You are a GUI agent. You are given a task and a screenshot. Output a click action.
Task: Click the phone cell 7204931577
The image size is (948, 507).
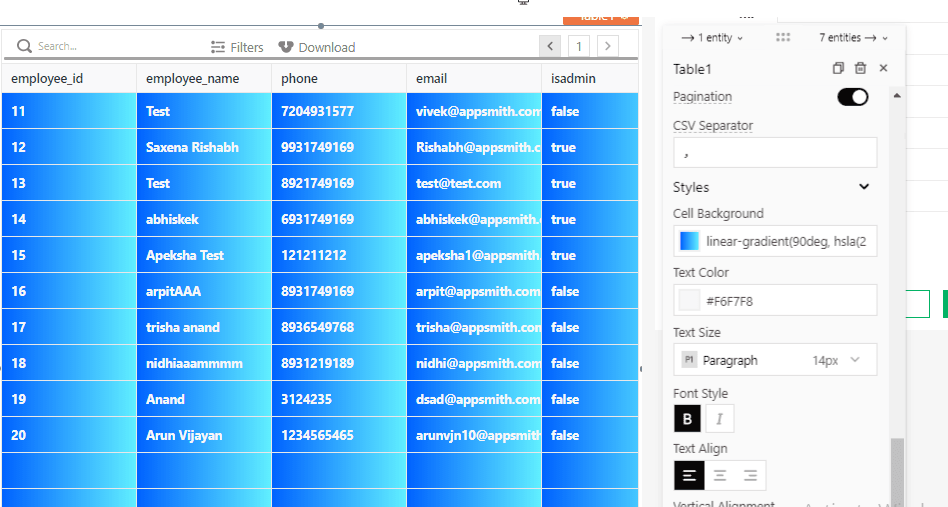(x=339, y=111)
